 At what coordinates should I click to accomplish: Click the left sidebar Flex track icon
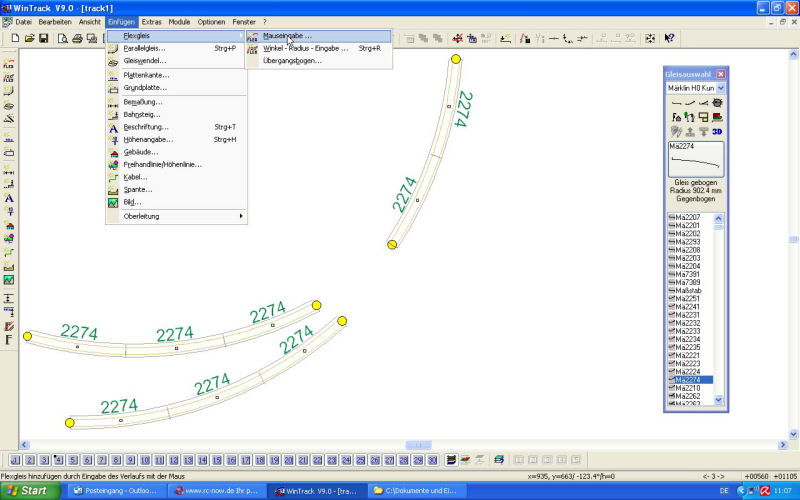coord(9,64)
